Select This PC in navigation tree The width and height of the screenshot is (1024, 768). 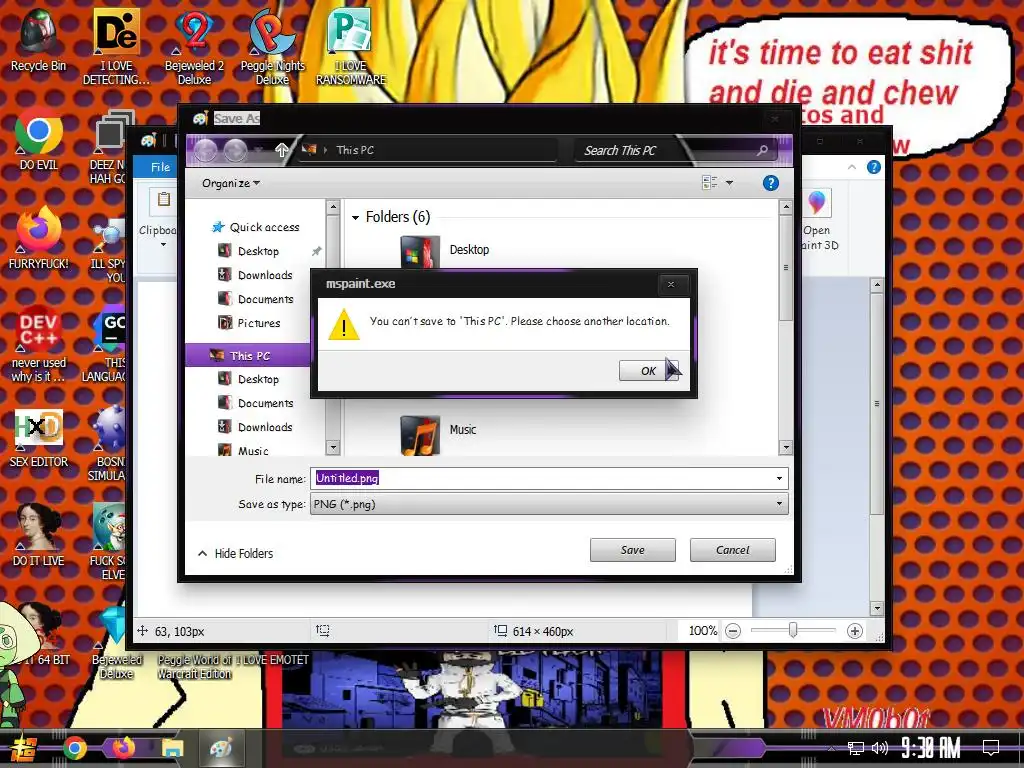248,356
